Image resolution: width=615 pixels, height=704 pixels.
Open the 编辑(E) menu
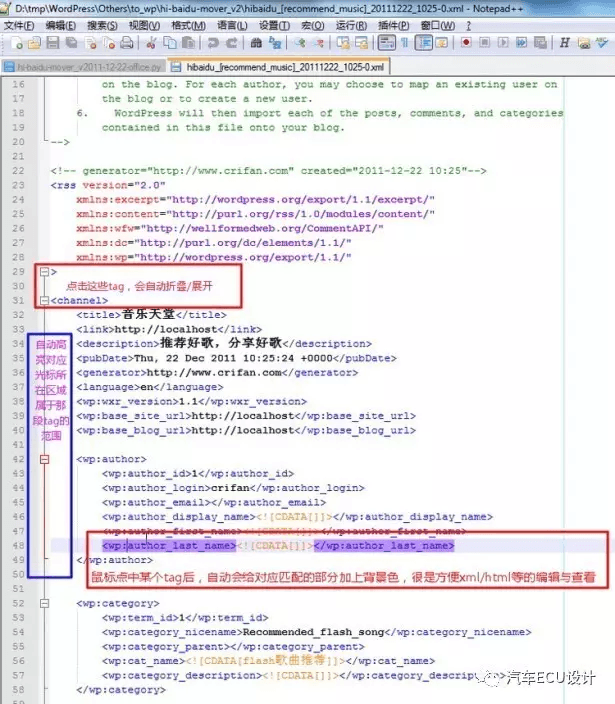pyautogui.click(x=61, y=26)
